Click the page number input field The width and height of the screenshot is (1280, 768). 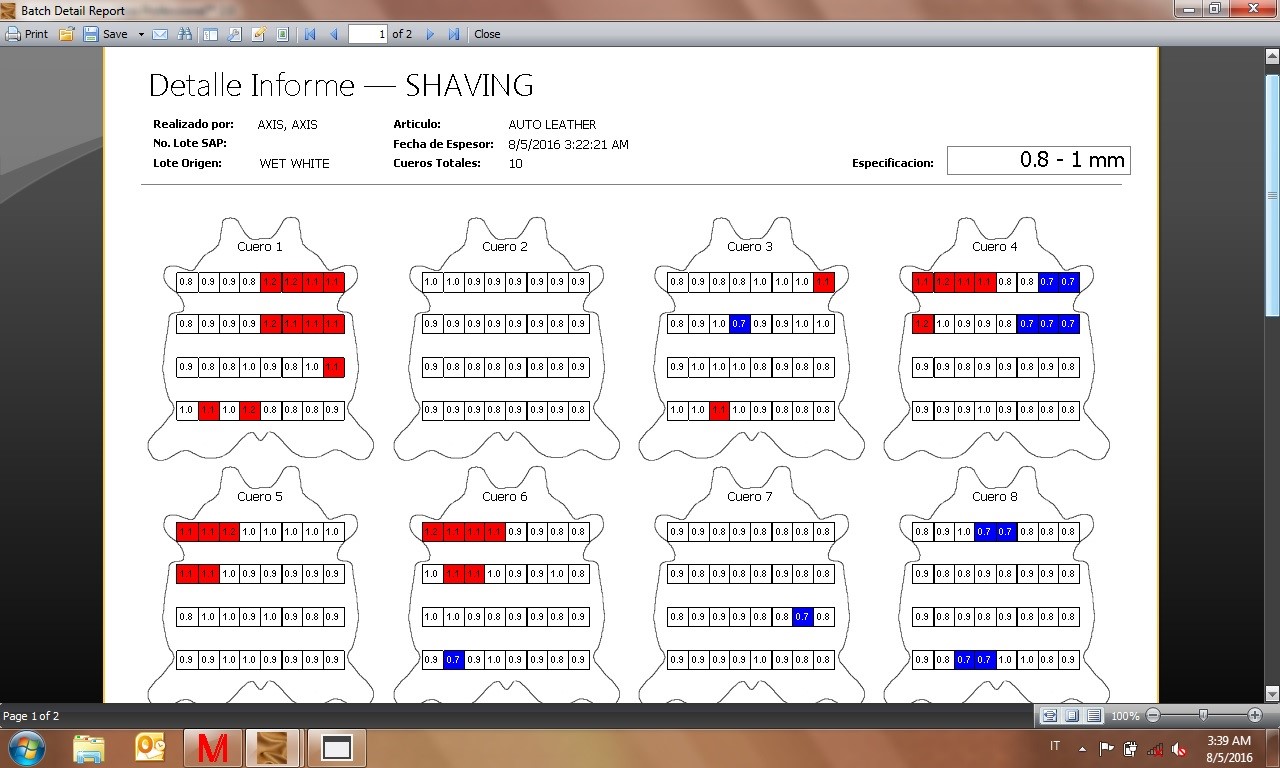coord(368,34)
